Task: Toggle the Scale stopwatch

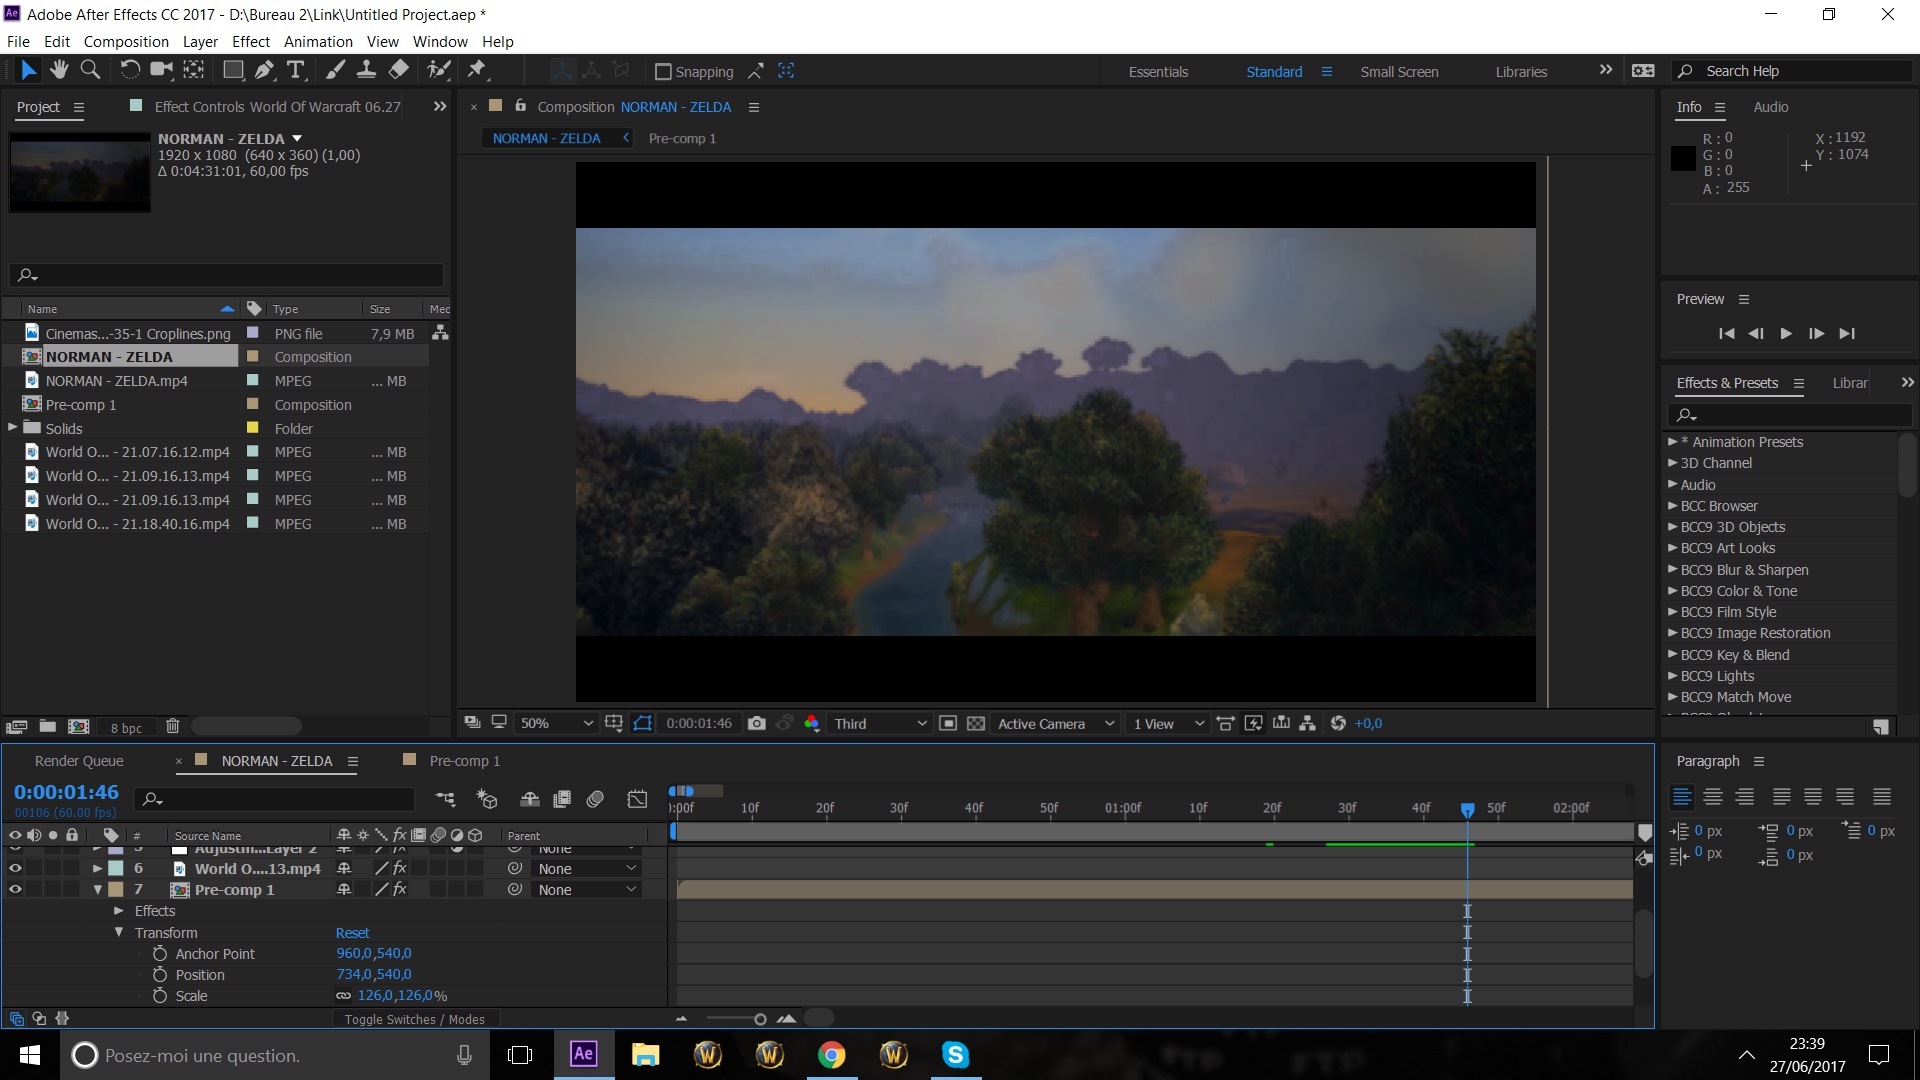Action: [x=160, y=996]
